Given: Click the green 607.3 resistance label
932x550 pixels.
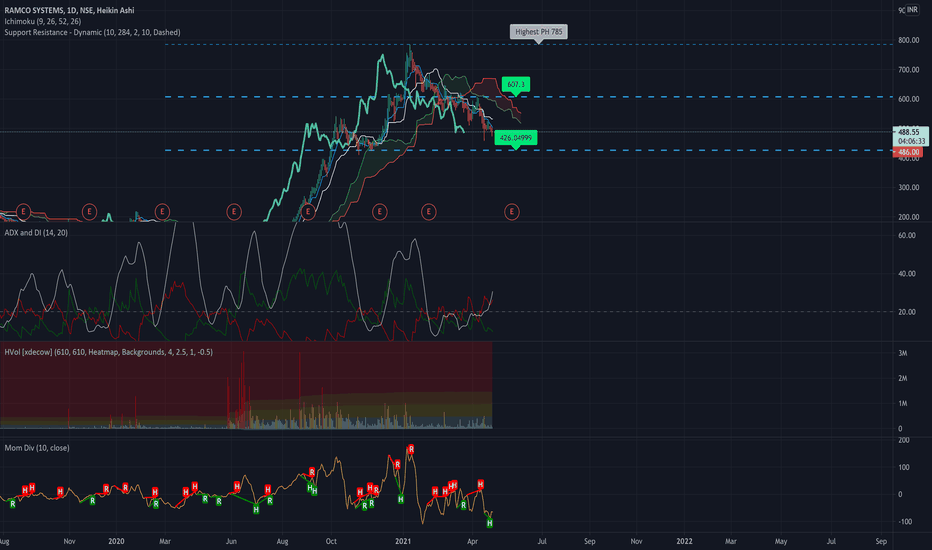Looking at the screenshot, I should point(515,84).
